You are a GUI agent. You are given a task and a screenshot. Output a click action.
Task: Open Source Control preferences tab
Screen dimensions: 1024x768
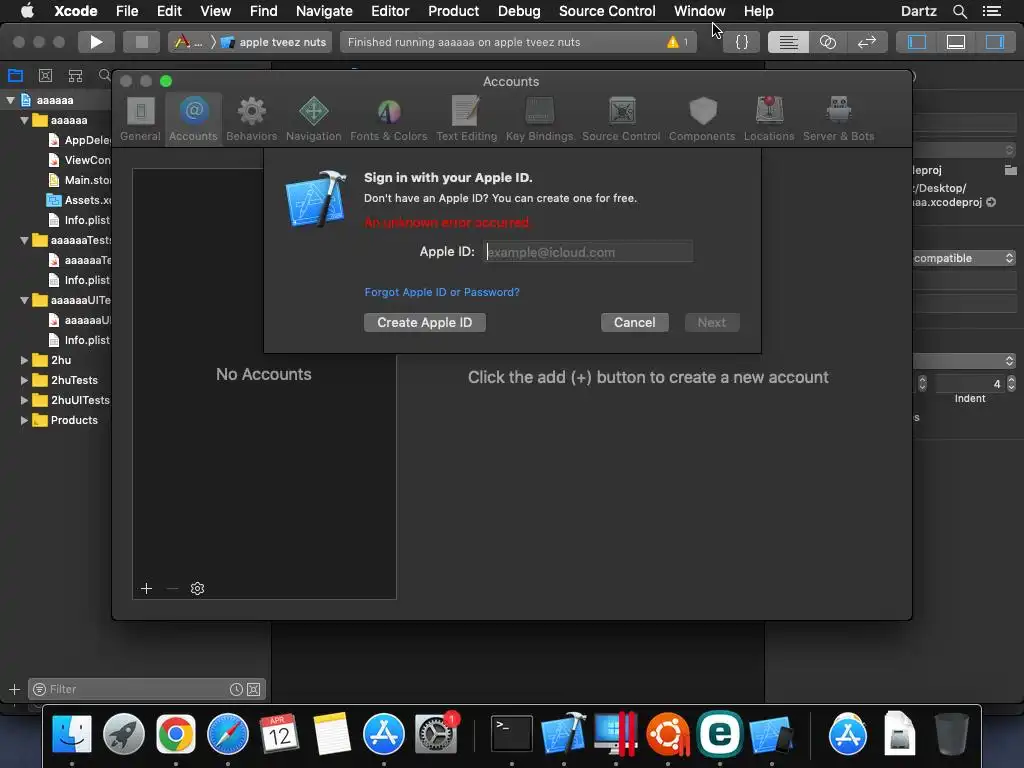621,119
